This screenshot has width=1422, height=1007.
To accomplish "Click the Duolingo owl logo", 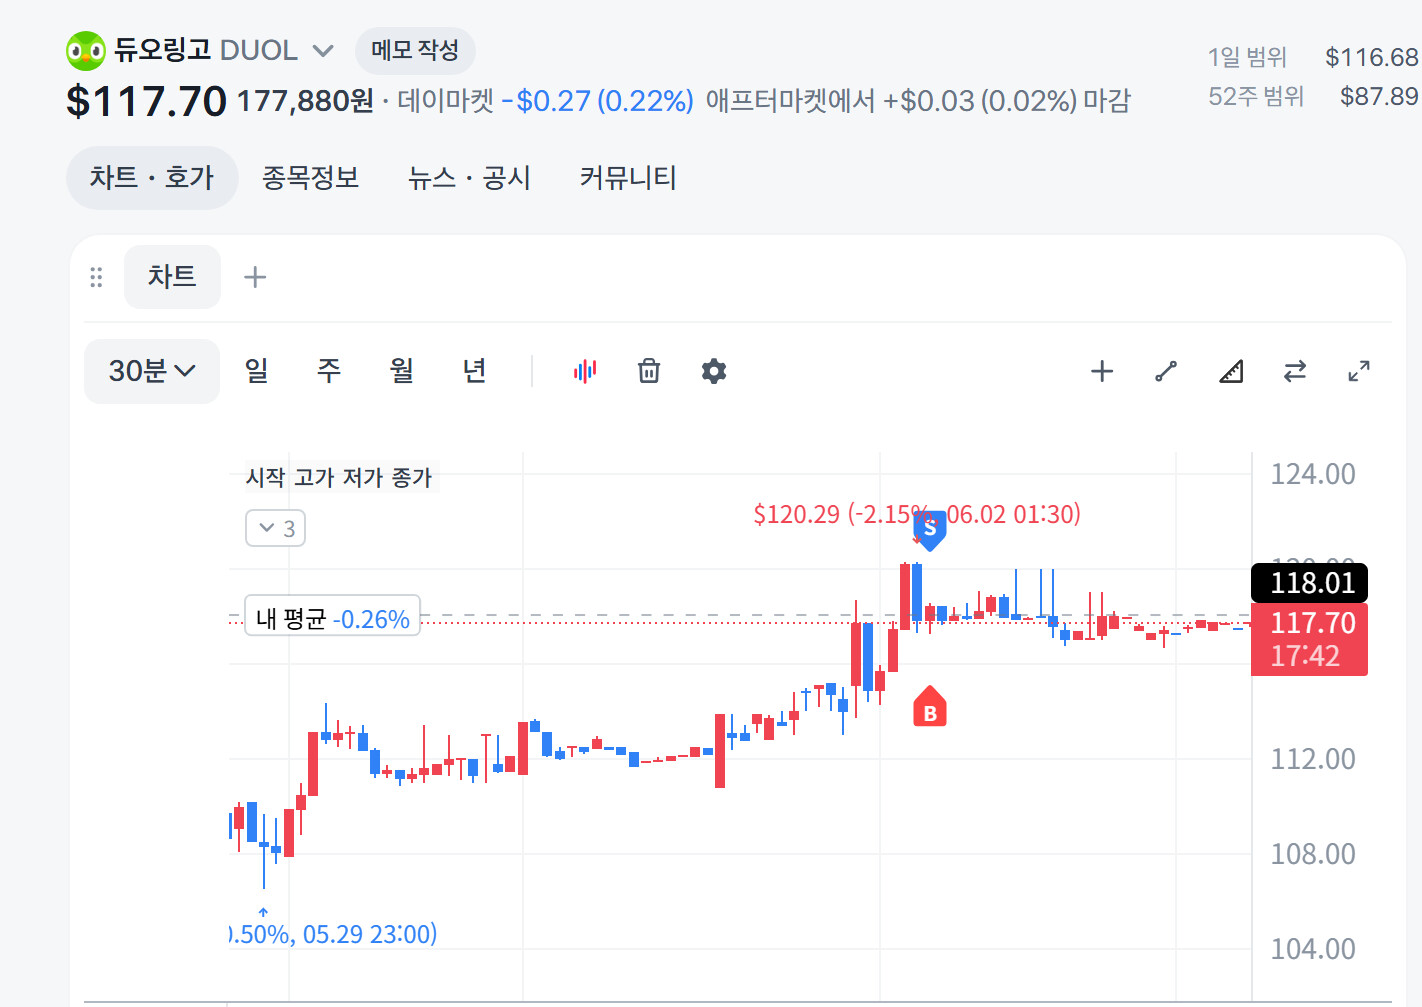I will (86, 51).
